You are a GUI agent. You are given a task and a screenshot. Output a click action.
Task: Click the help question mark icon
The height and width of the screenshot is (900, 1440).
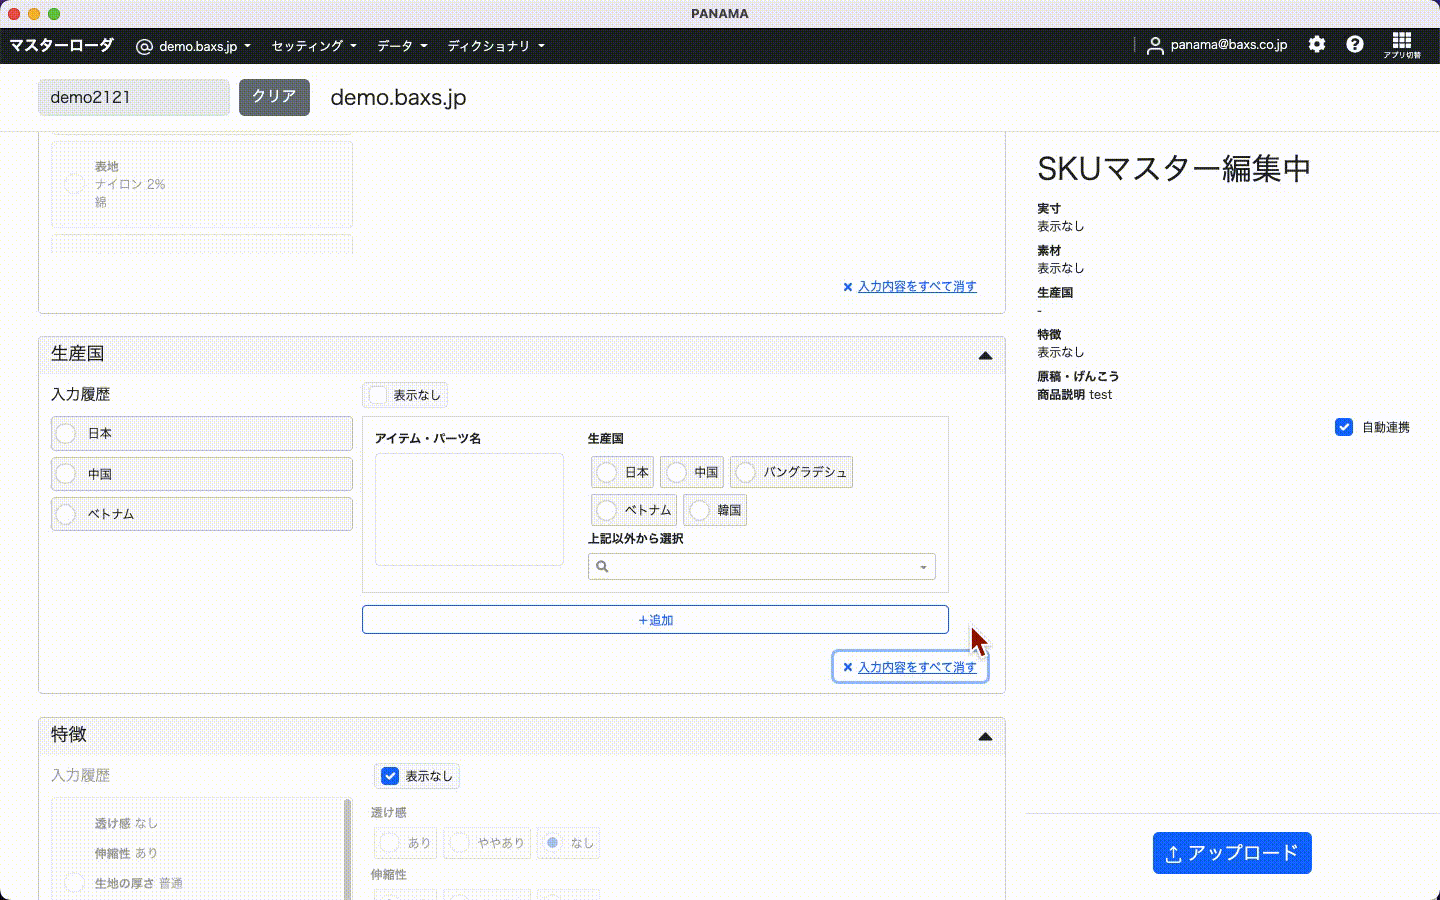click(x=1355, y=44)
